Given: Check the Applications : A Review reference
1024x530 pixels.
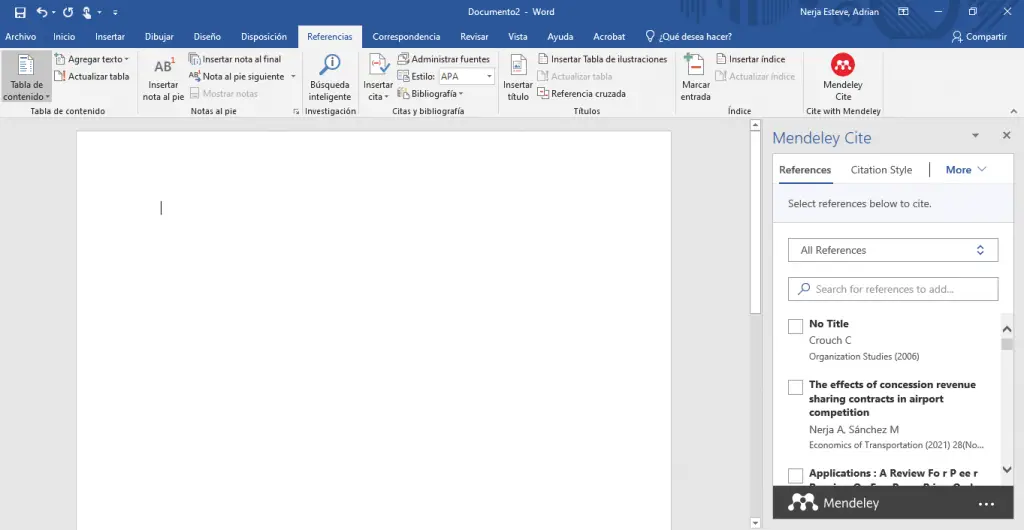Looking at the screenshot, I should click(x=795, y=475).
